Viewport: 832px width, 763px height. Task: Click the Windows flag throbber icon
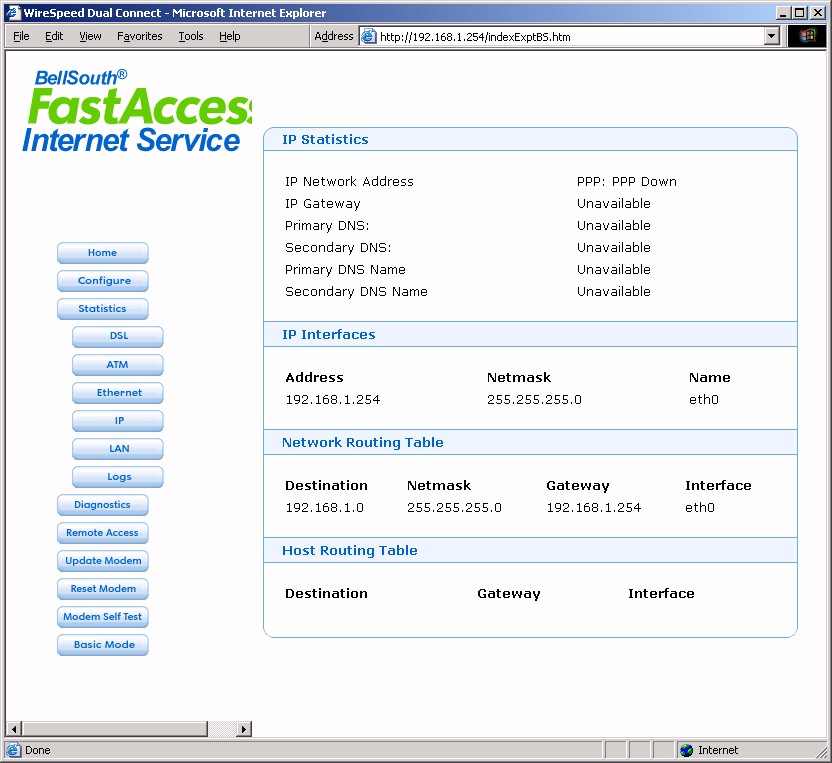click(x=807, y=36)
